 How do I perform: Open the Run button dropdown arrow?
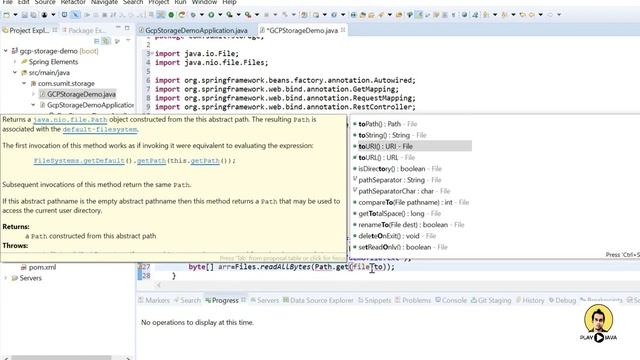pos(220,15)
